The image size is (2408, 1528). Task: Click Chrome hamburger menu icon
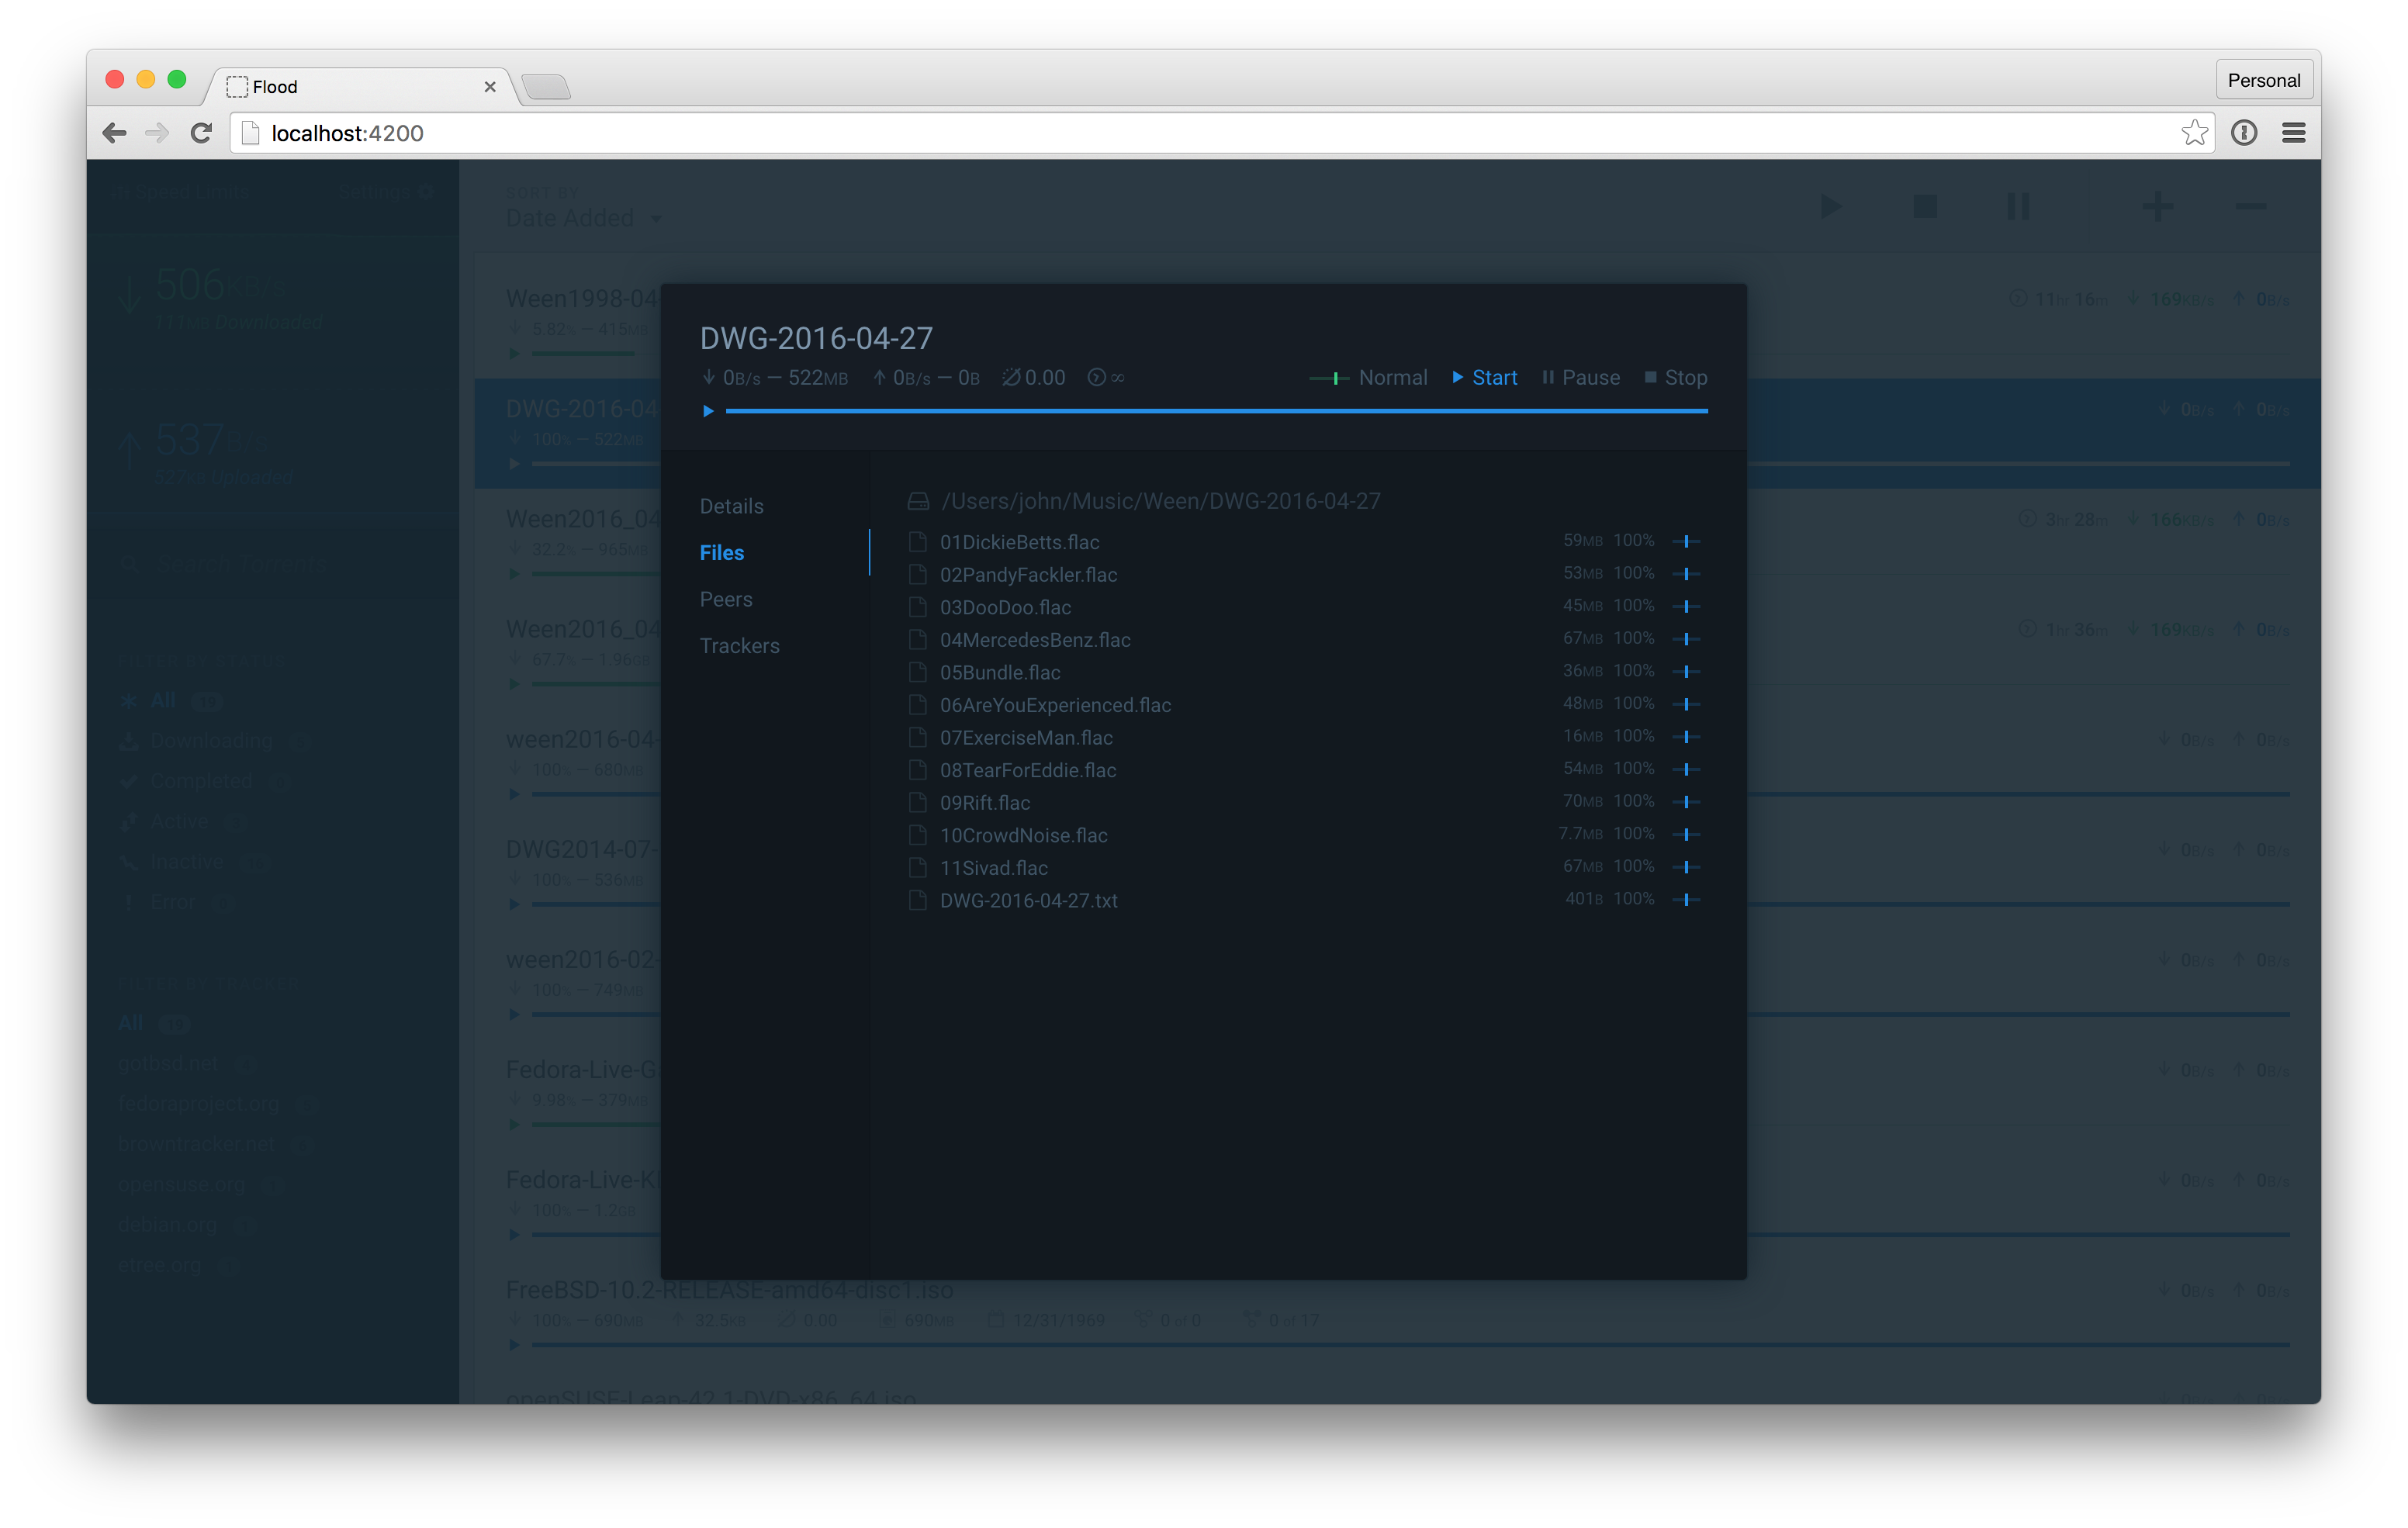[x=2293, y=133]
